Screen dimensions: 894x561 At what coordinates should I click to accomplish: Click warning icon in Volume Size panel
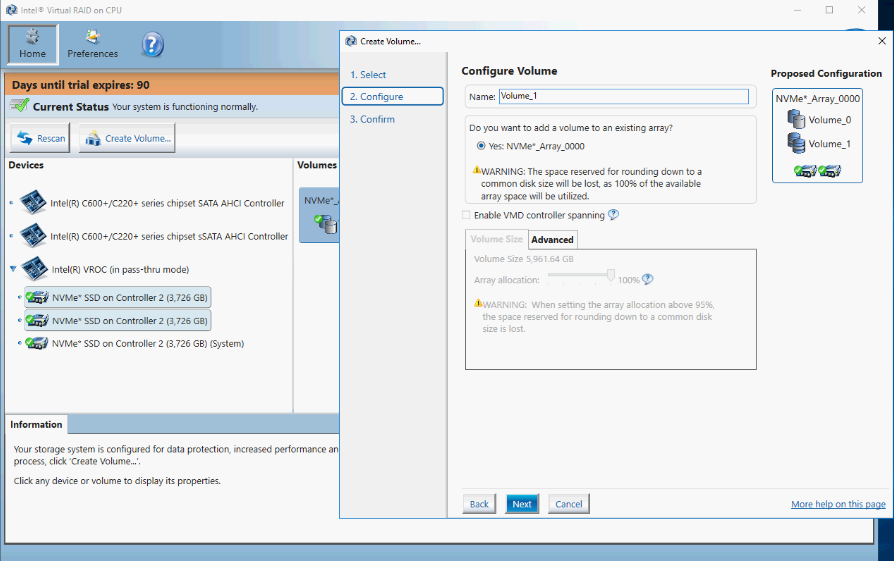click(478, 303)
